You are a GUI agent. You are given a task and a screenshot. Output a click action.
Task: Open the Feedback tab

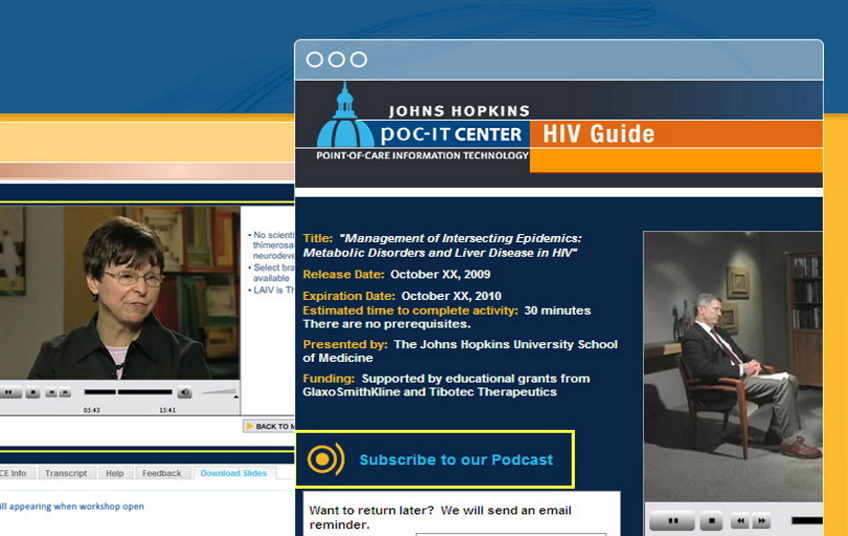(x=162, y=473)
